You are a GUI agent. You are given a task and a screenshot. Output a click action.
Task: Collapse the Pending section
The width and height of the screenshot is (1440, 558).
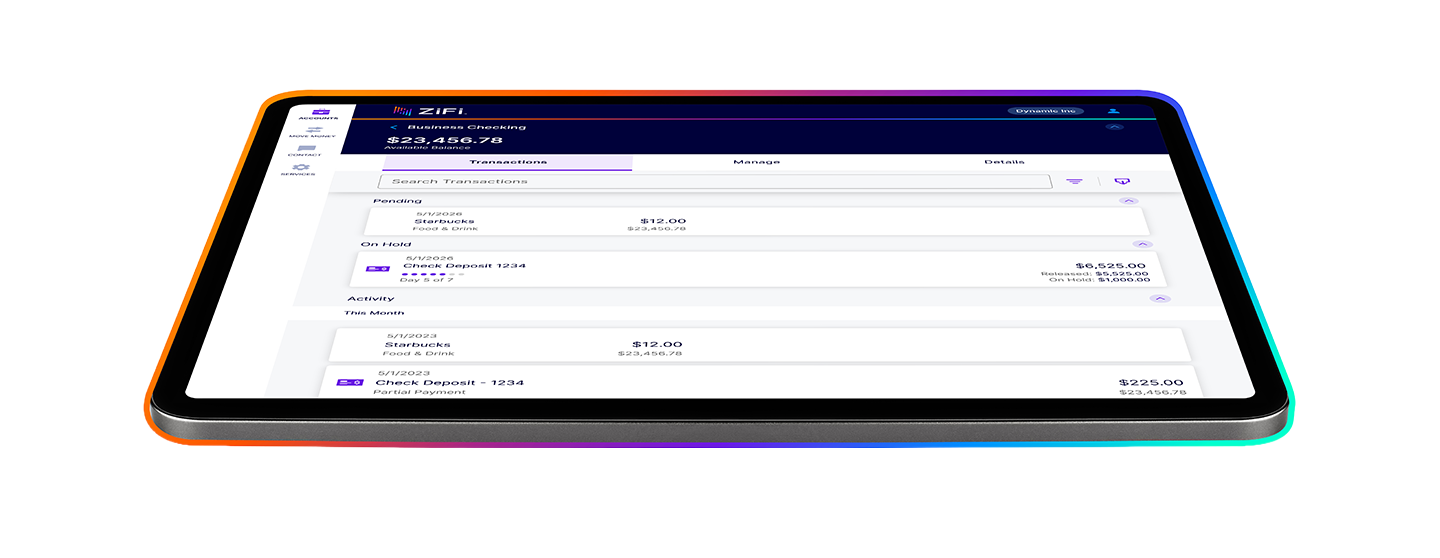(x=1129, y=201)
